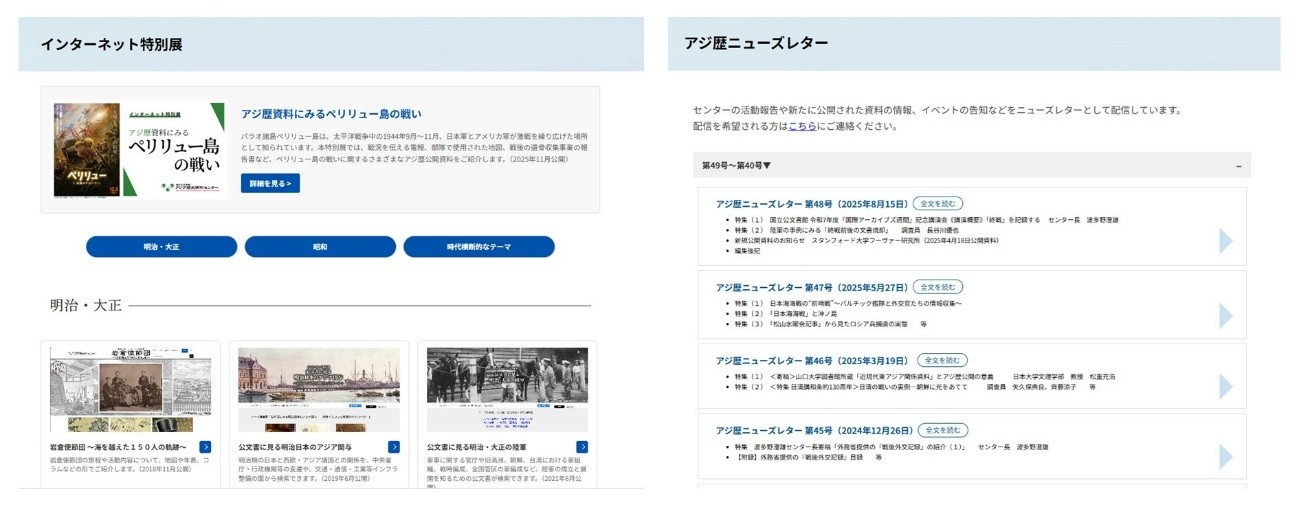Click blue arrow icon on 明治・大正の陸軍 card

point(582,447)
